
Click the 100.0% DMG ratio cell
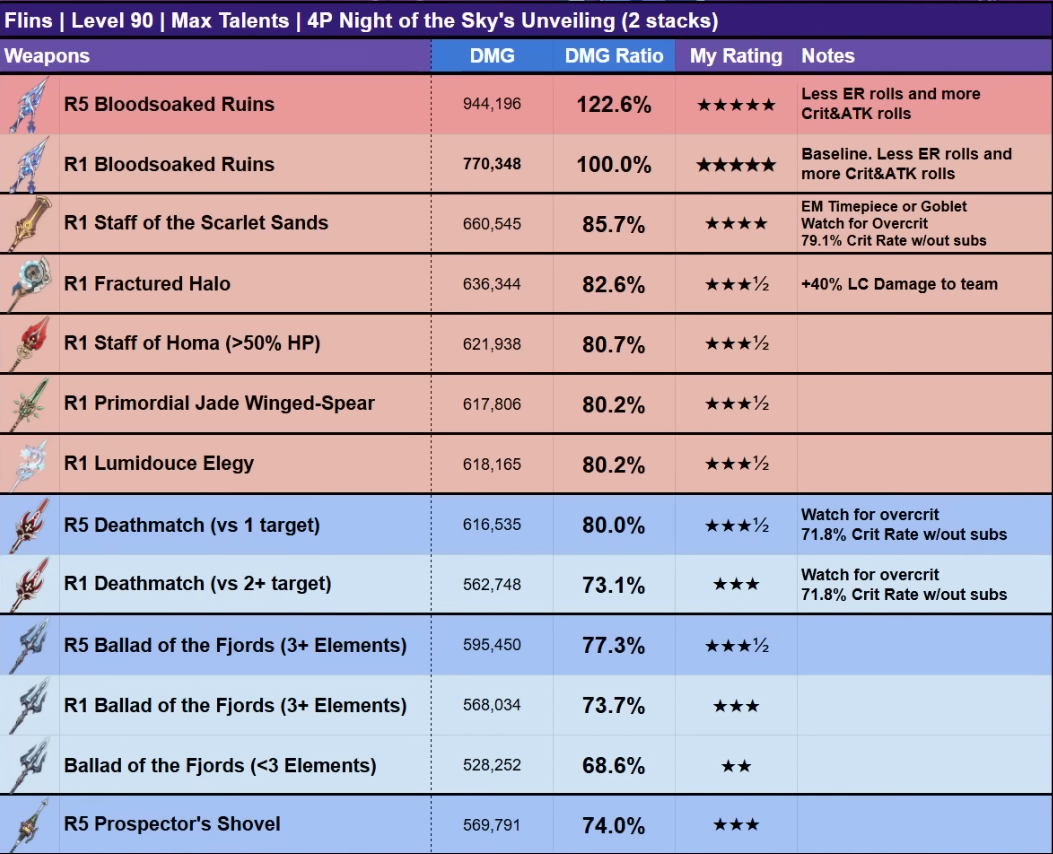(614, 164)
